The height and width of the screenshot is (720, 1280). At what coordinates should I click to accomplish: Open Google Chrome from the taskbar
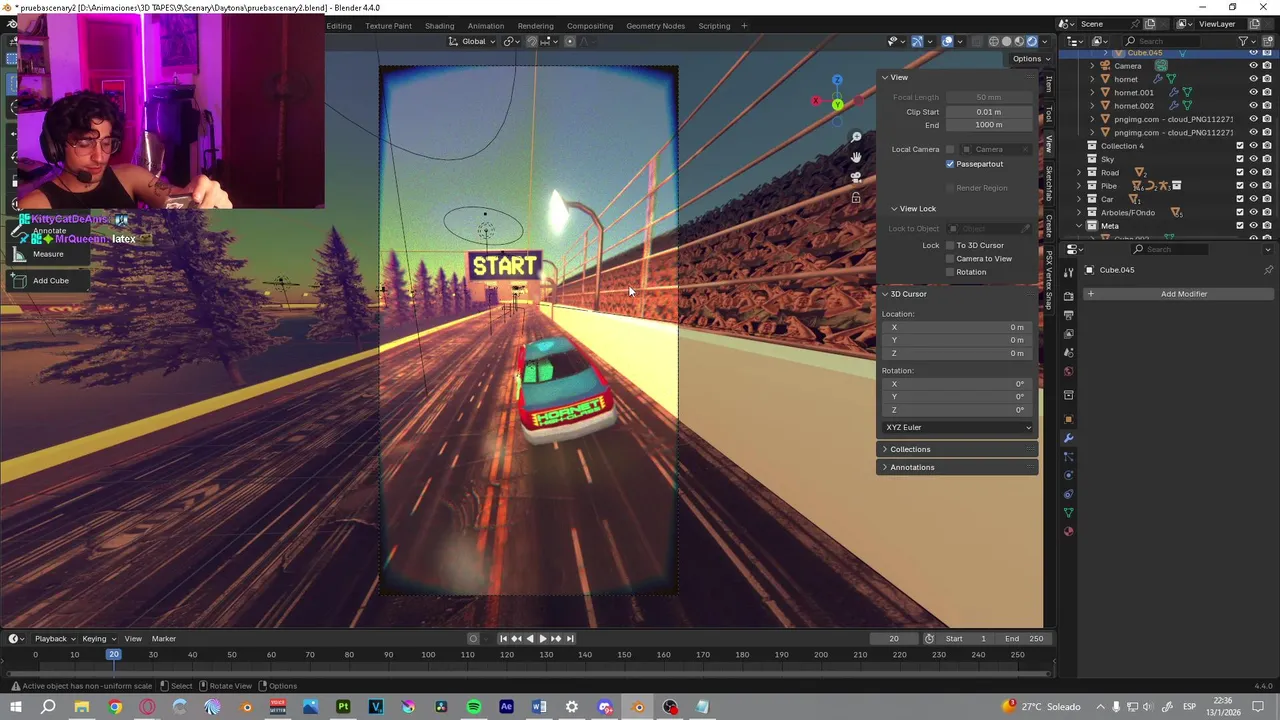click(x=115, y=707)
